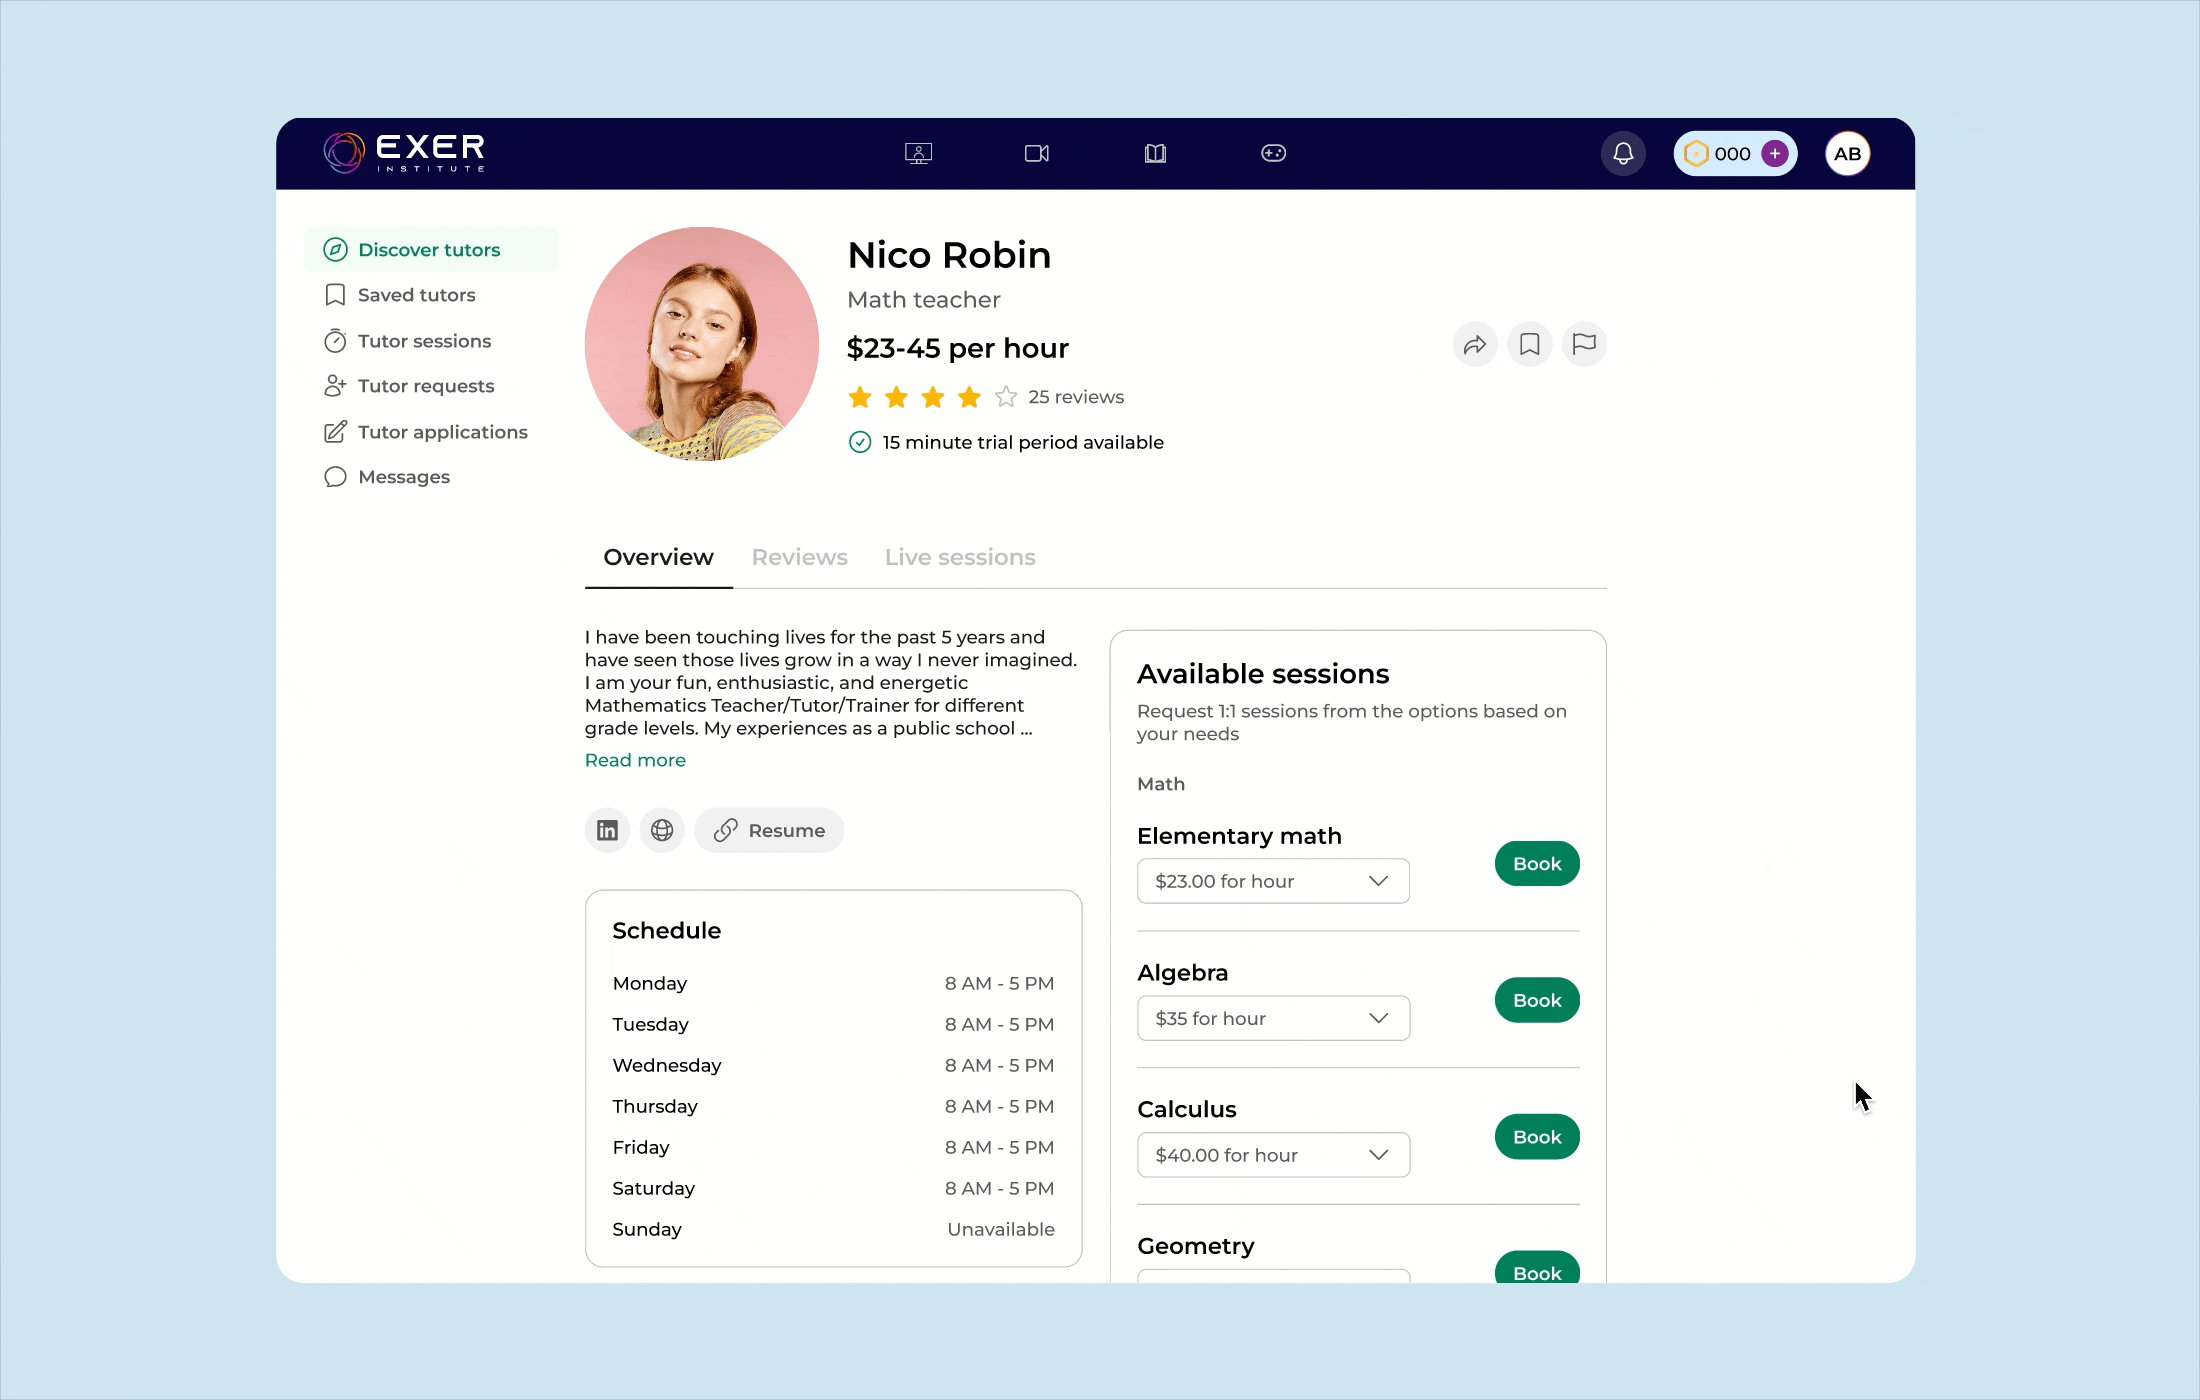This screenshot has height=1400, width=2200.
Task: Open the book icon in the top navigation
Action: coord(1155,153)
